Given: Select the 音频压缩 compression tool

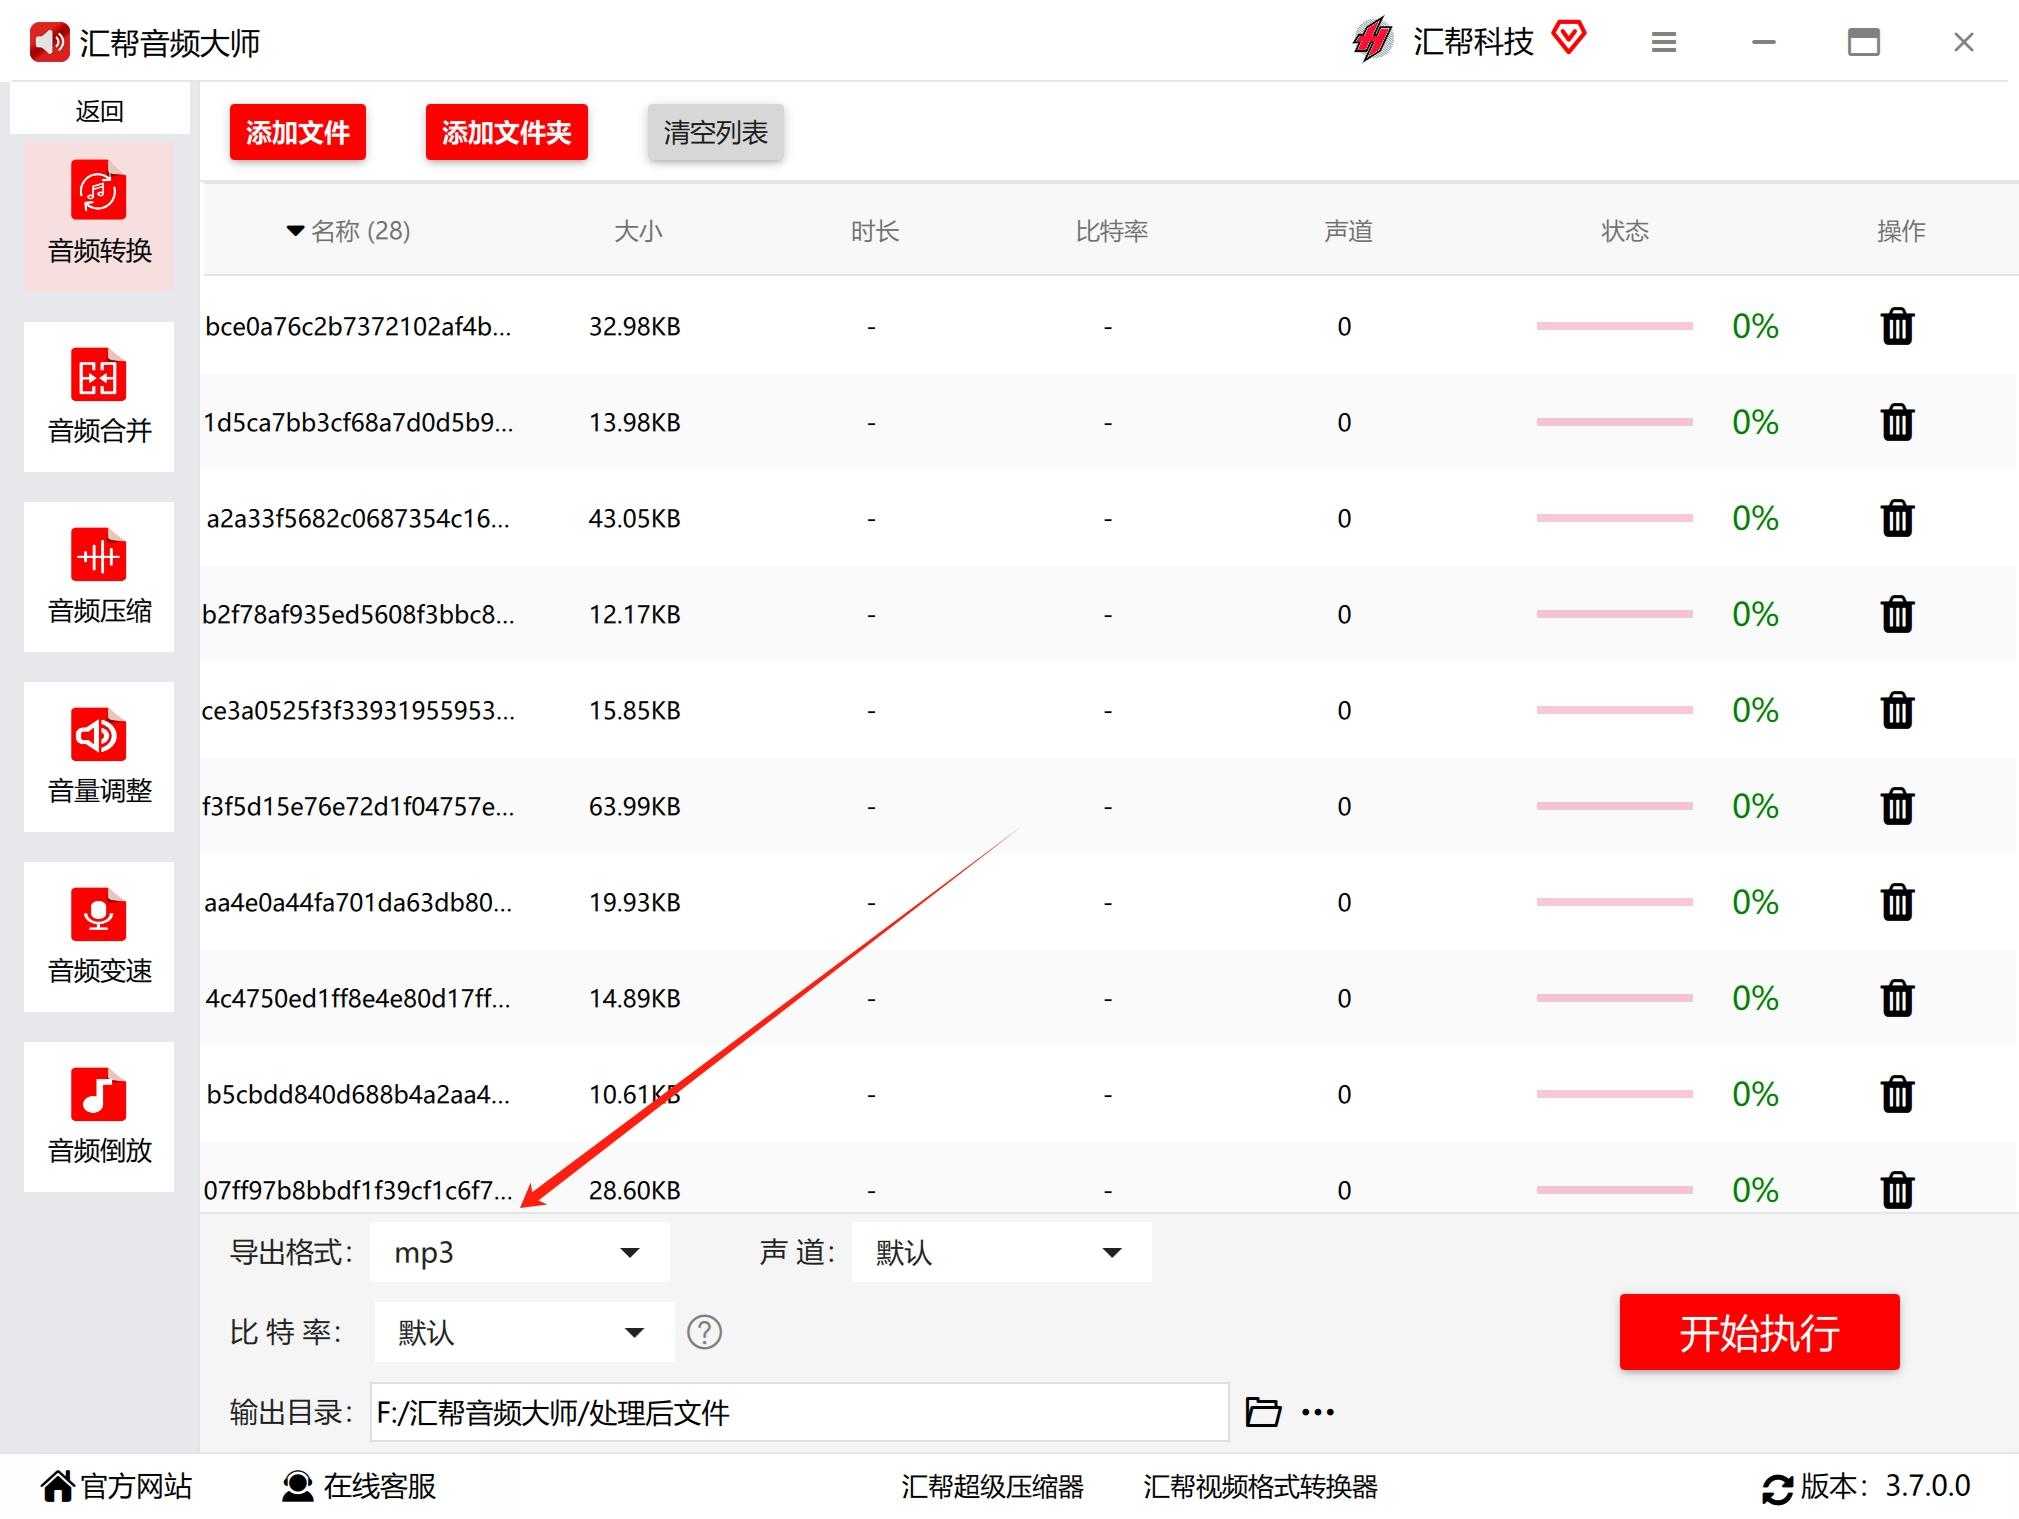Looking at the screenshot, I should [x=97, y=577].
